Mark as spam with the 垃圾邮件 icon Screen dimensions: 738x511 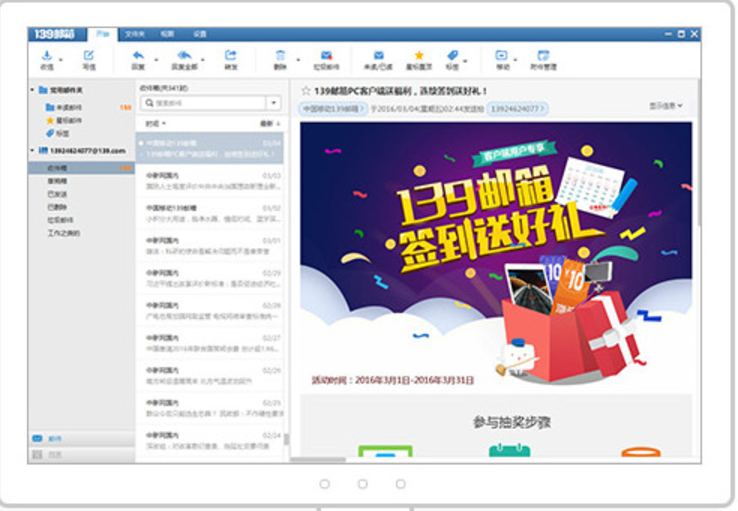pos(327,56)
